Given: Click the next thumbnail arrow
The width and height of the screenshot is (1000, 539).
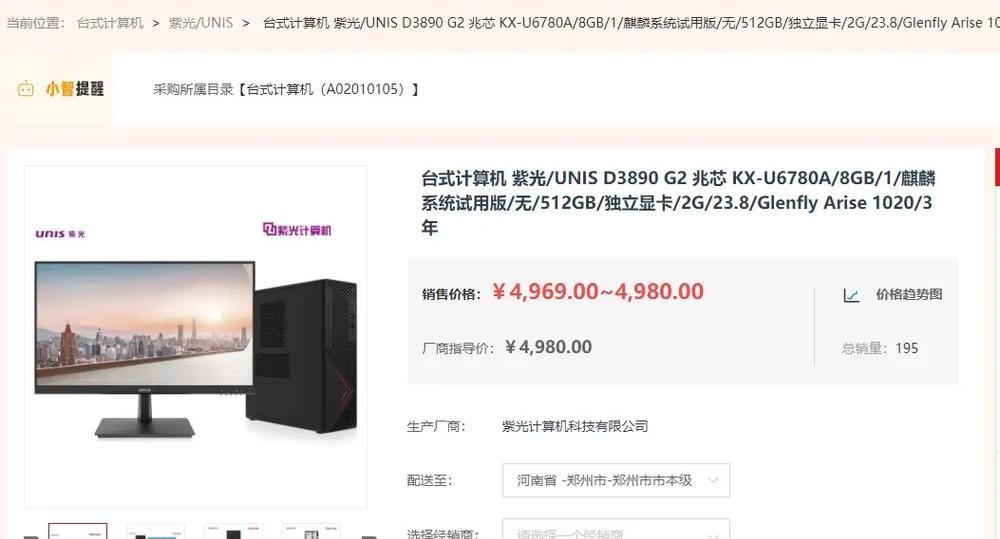Looking at the screenshot, I should coord(369,536).
